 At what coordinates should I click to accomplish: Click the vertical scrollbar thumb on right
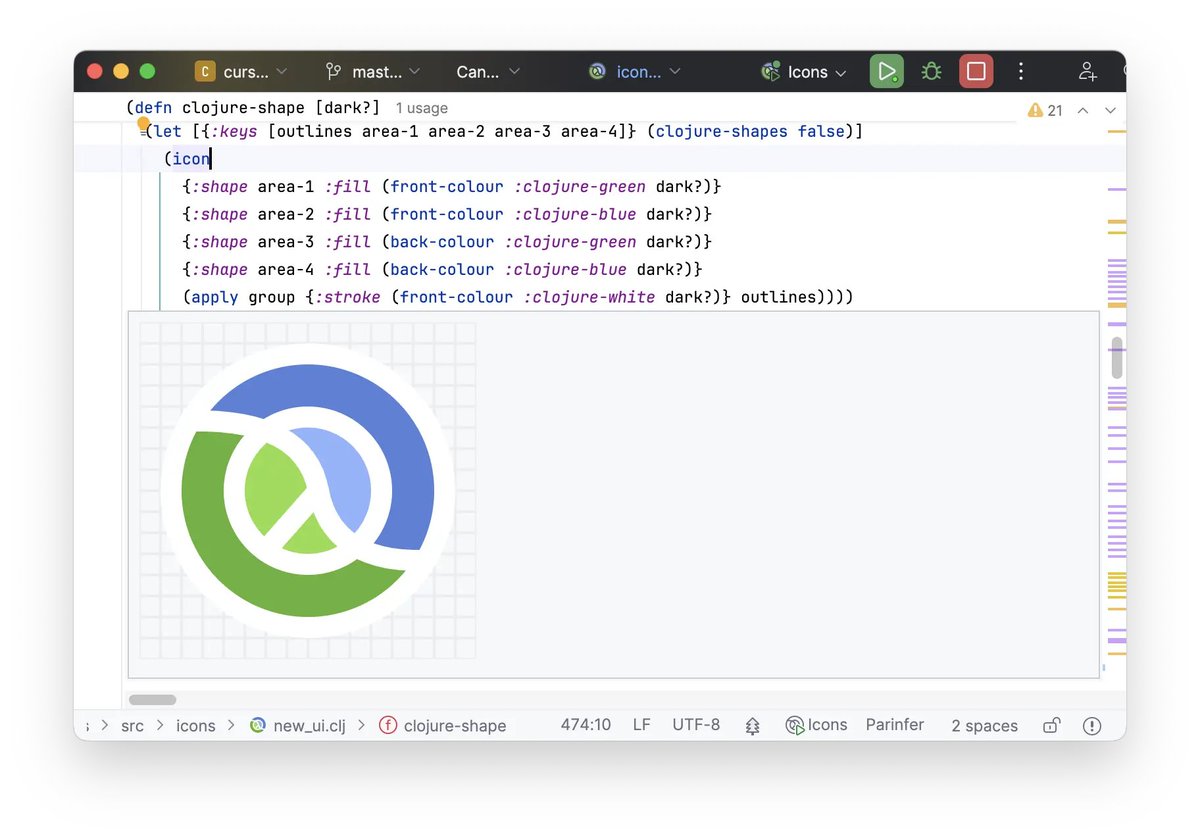pos(1117,357)
